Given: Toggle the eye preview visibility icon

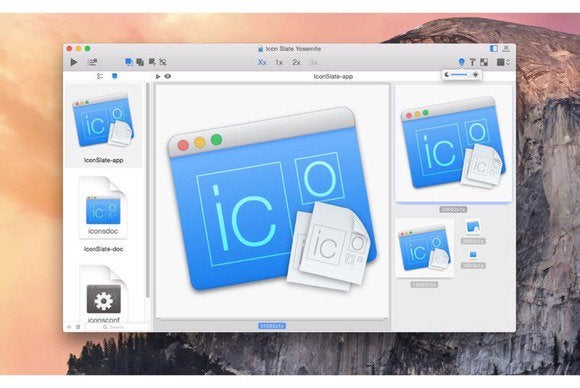Looking at the screenshot, I should (x=168, y=76).
